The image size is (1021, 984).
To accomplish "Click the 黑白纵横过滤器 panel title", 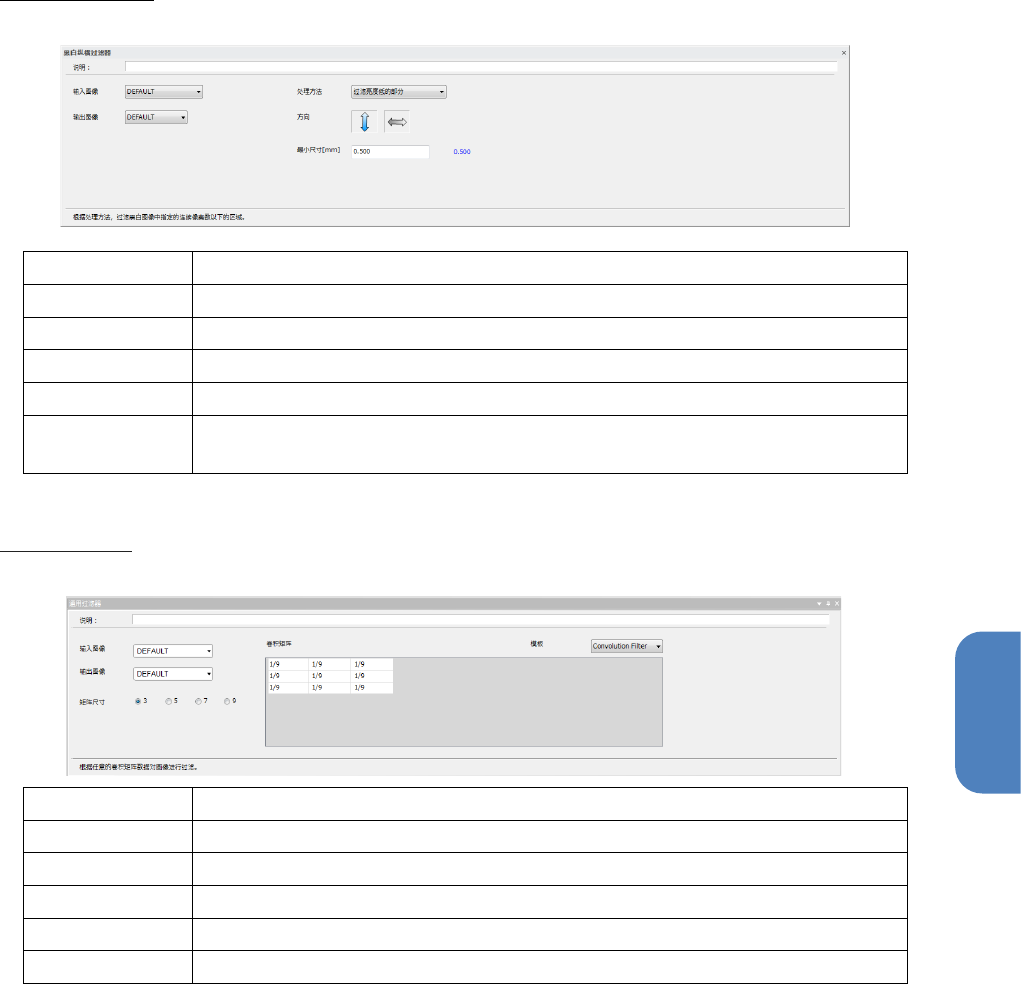I will 87,53.
